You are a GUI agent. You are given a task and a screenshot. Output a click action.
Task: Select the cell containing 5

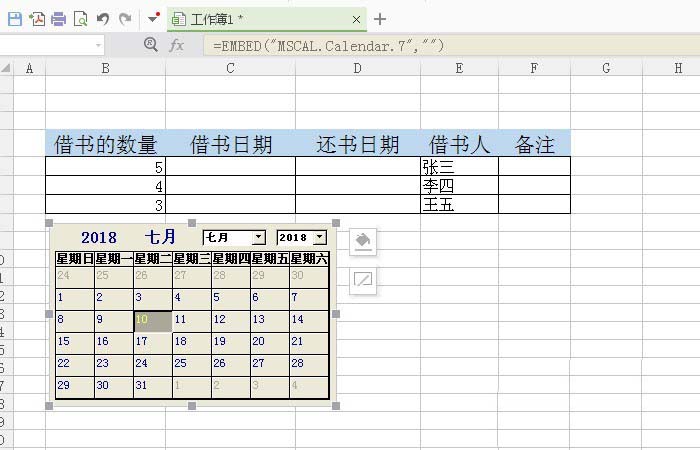(105, 166)
